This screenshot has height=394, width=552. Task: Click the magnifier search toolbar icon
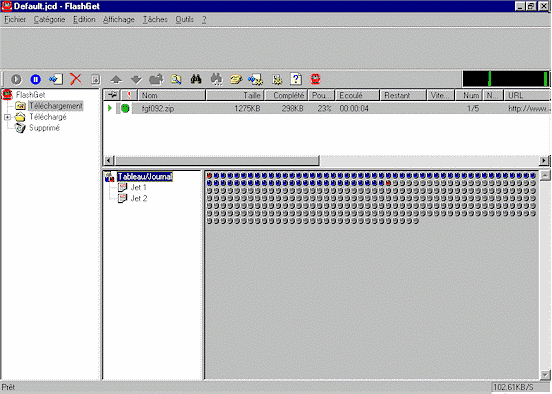[176, 79]
